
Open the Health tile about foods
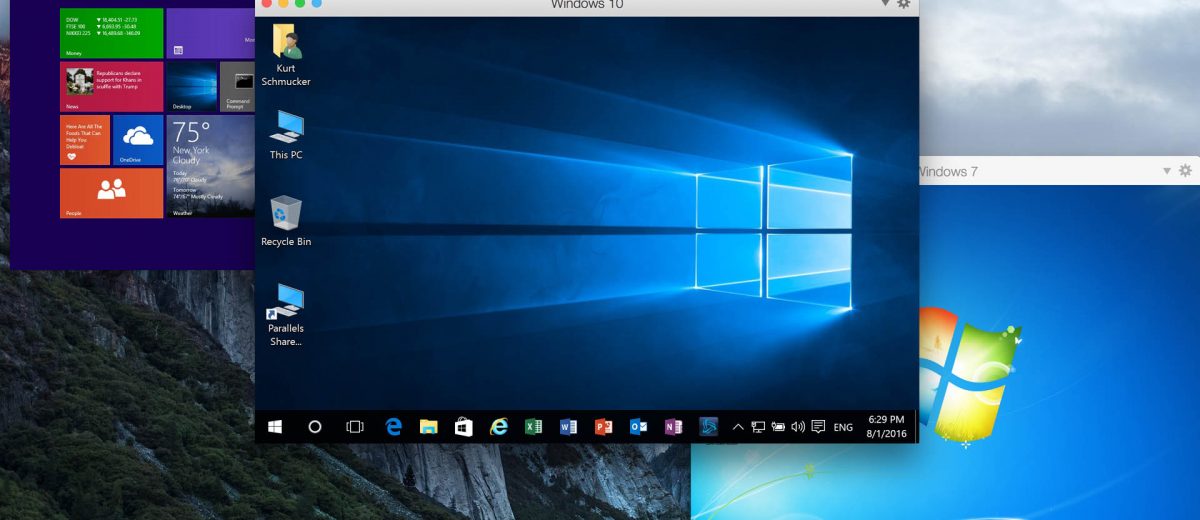tap(85, 140)
